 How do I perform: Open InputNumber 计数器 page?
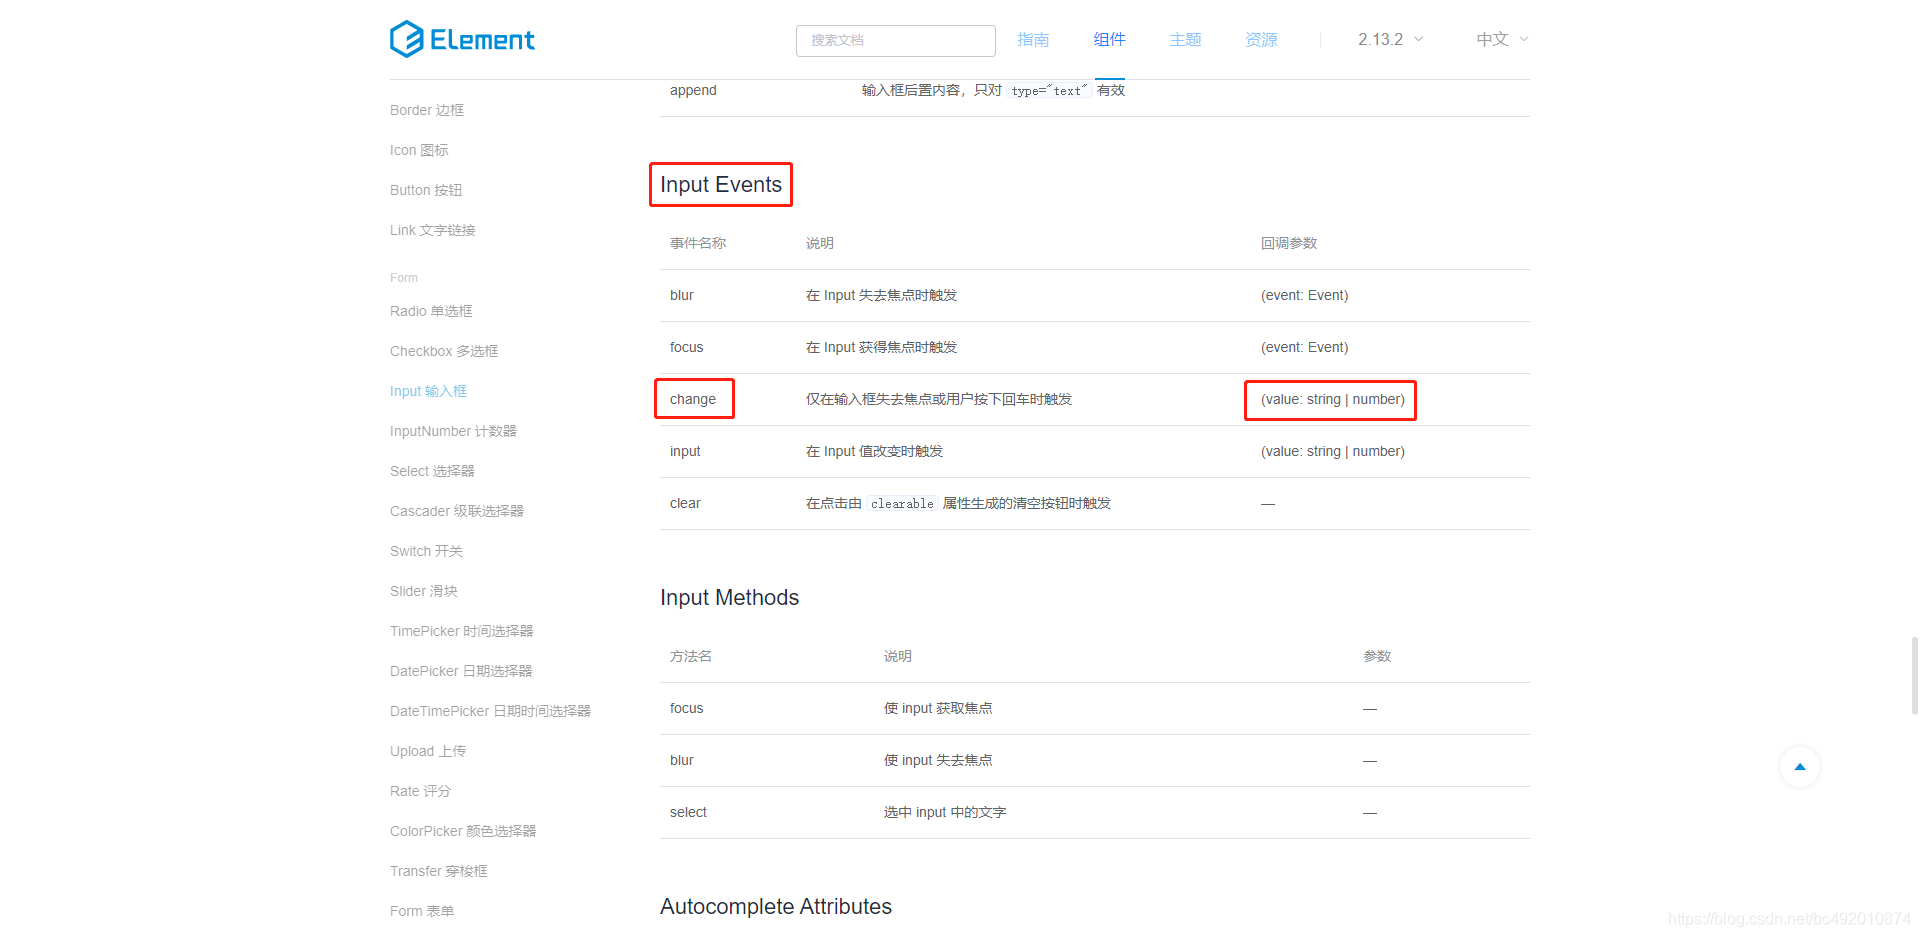click(x=453, y=431)
